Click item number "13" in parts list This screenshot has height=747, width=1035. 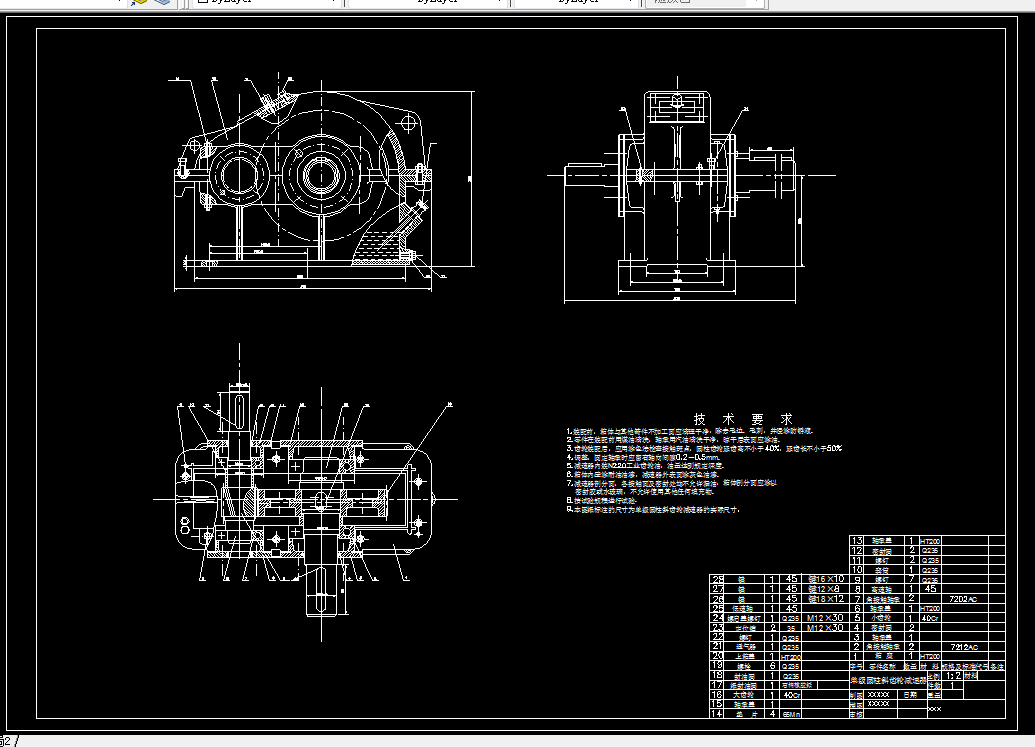(857, 540)
